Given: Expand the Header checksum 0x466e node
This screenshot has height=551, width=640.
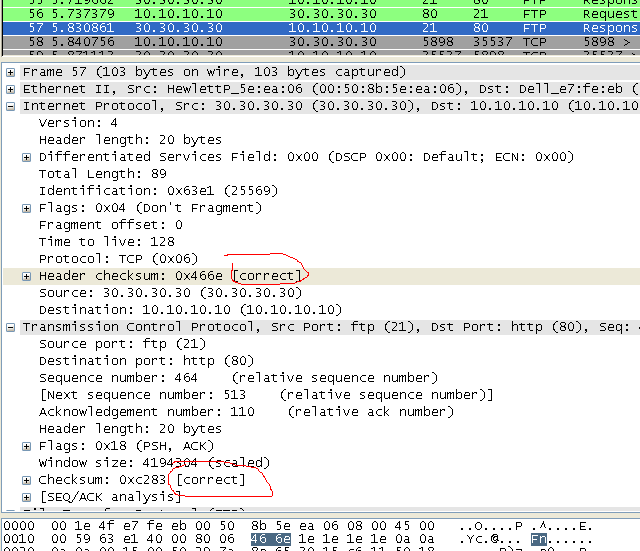Looking at the screenshot, I should pos(27,276).
